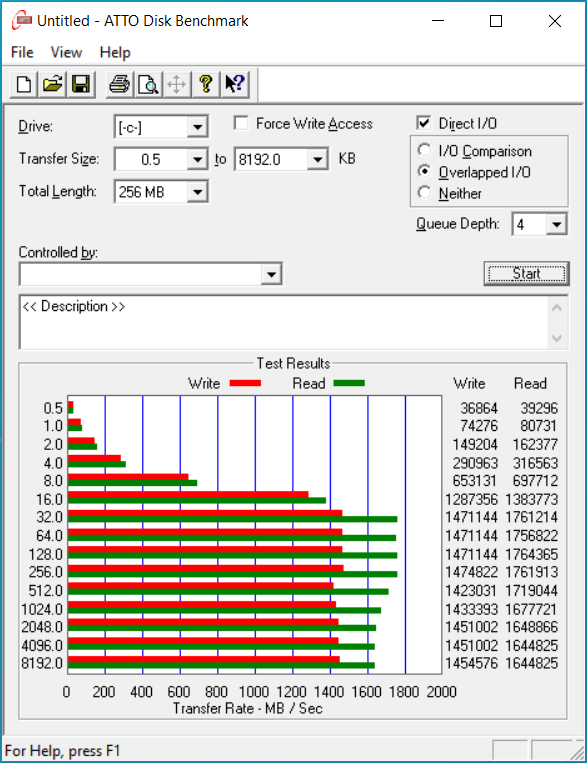
Task: Maximize the ATTO Disk Benchmark window
Action: (496, 21)
